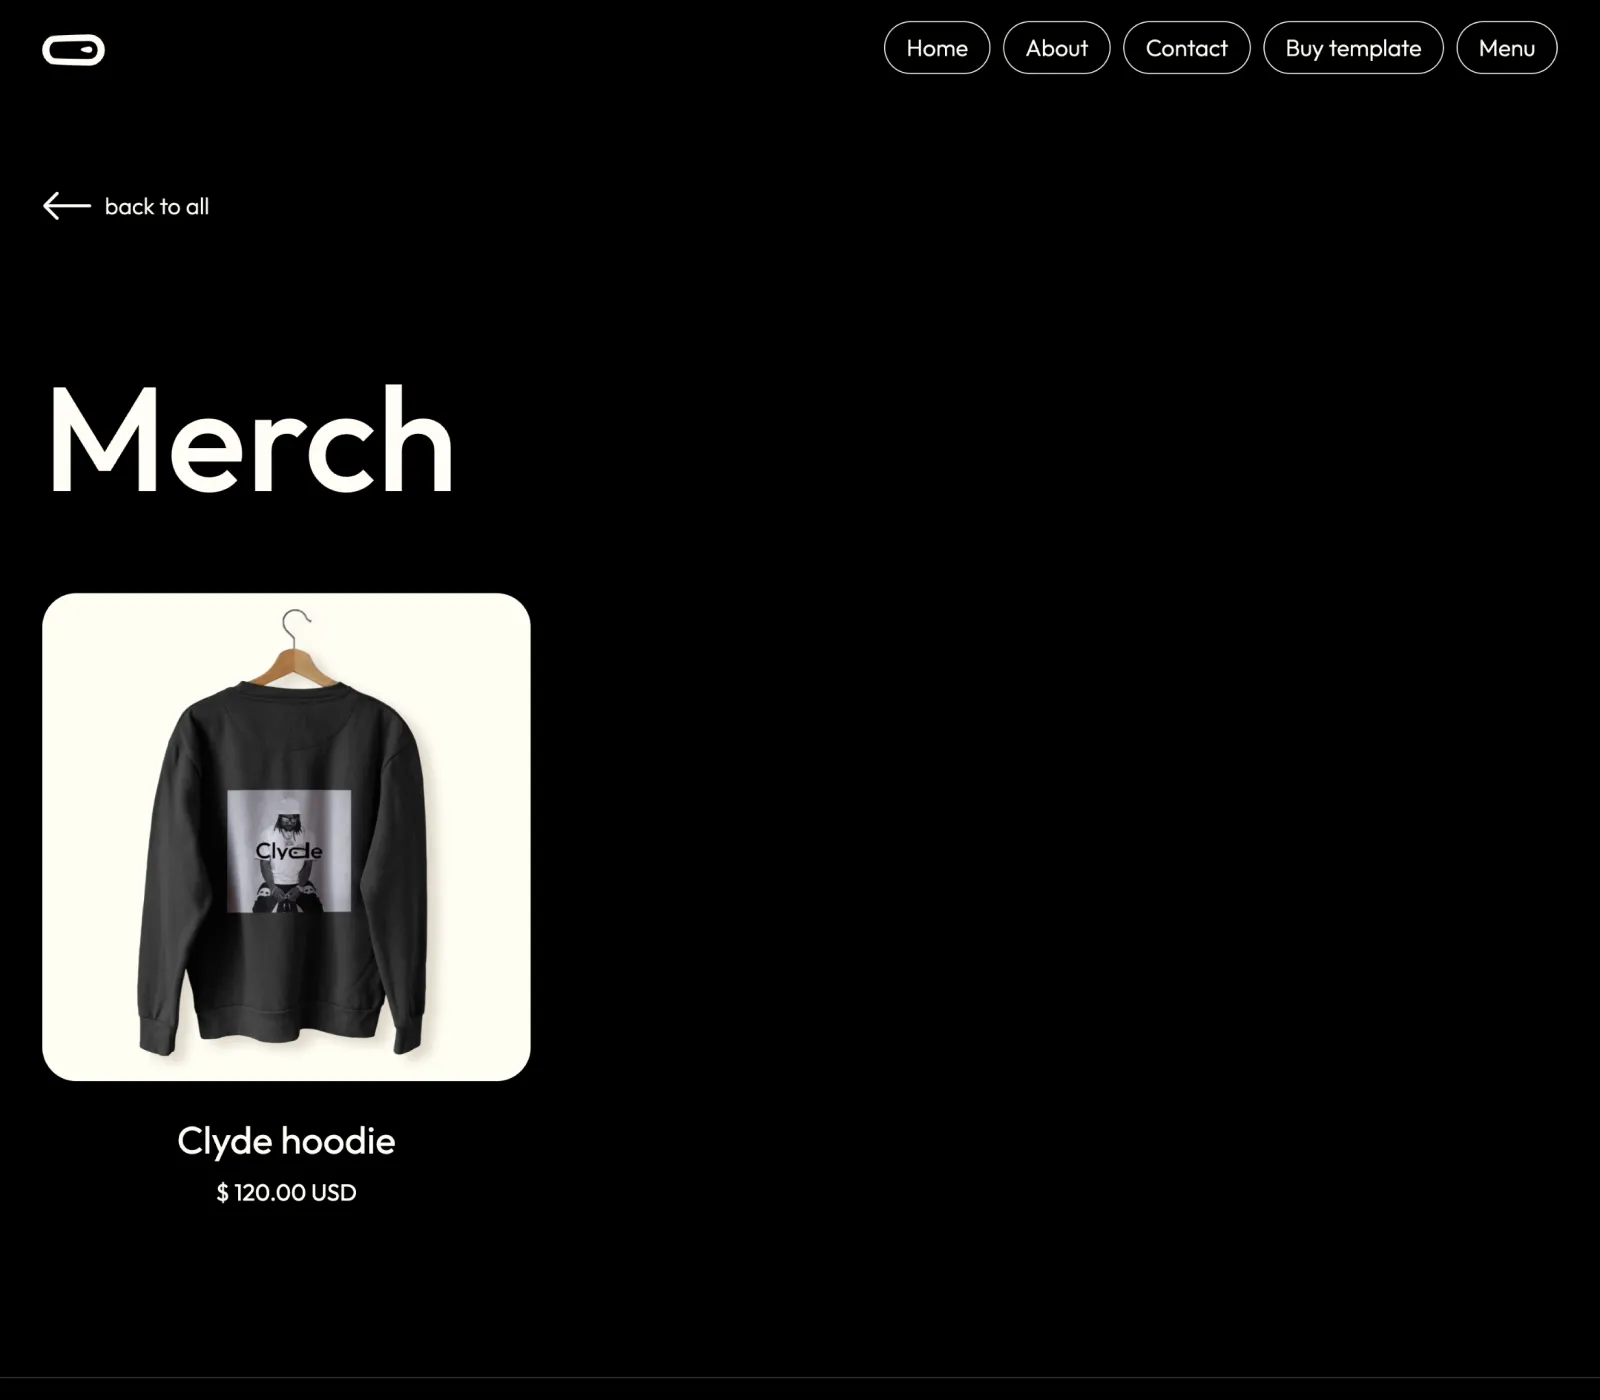The height and width of the screenshot is (1400, 1600).
Task: Click the Clyde photo print on the hoodie
Action: (x=289, y=851)
